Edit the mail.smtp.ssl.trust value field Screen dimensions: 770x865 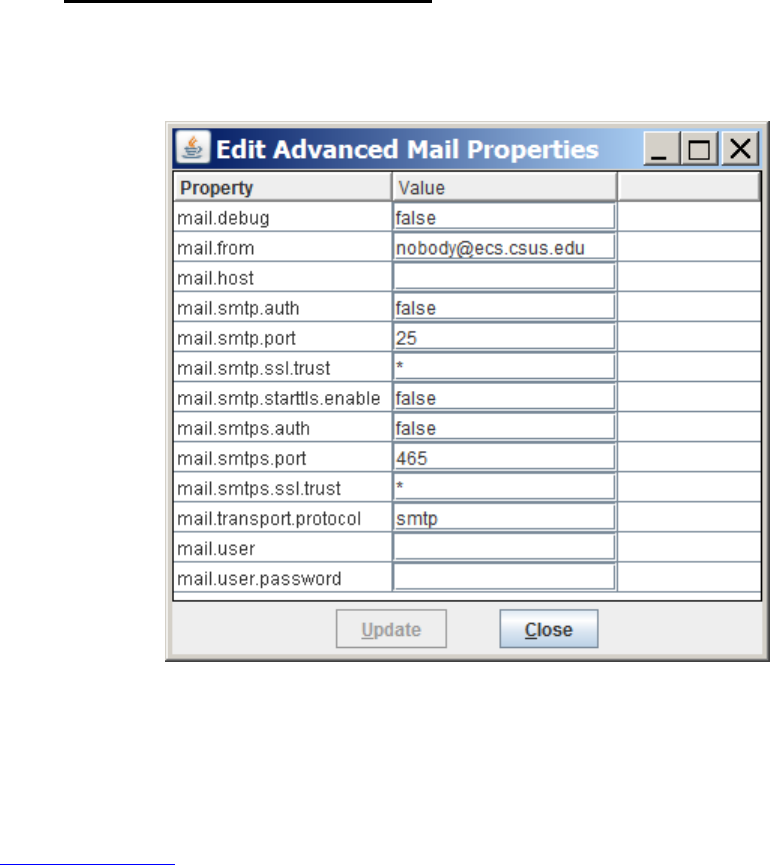tap(504, 367)
